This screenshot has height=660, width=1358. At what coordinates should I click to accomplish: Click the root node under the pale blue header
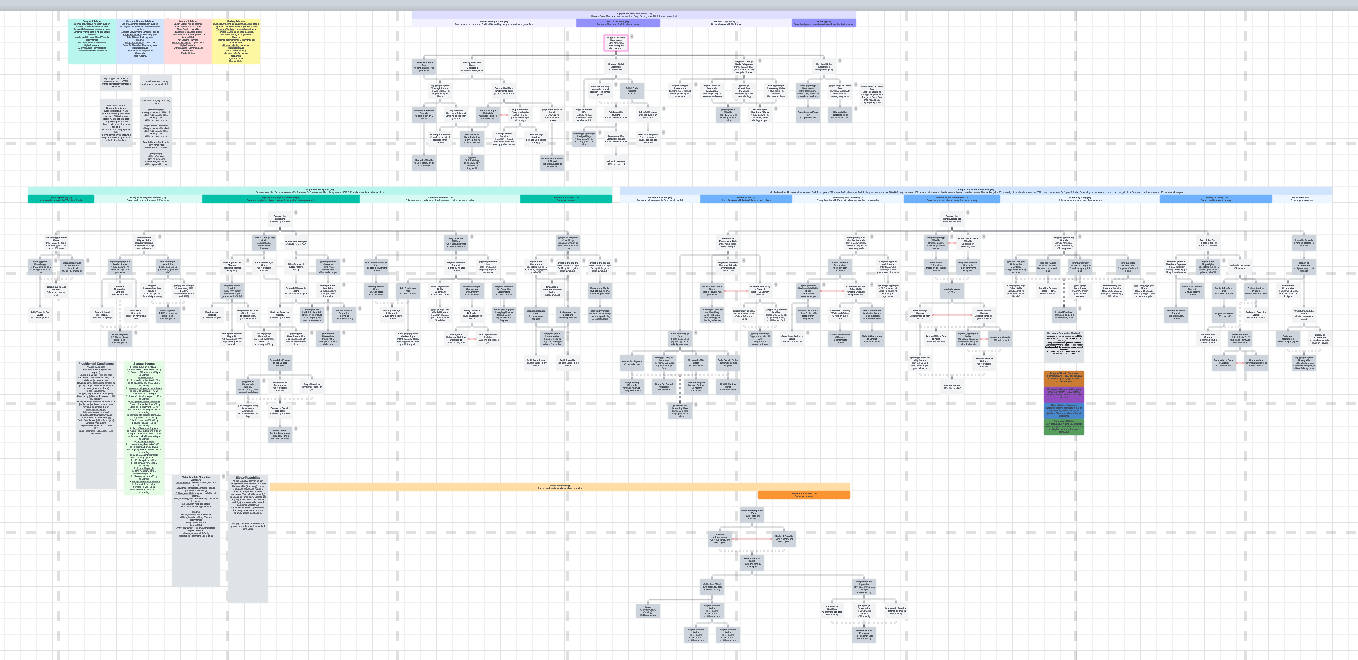[x=952, y=217]
